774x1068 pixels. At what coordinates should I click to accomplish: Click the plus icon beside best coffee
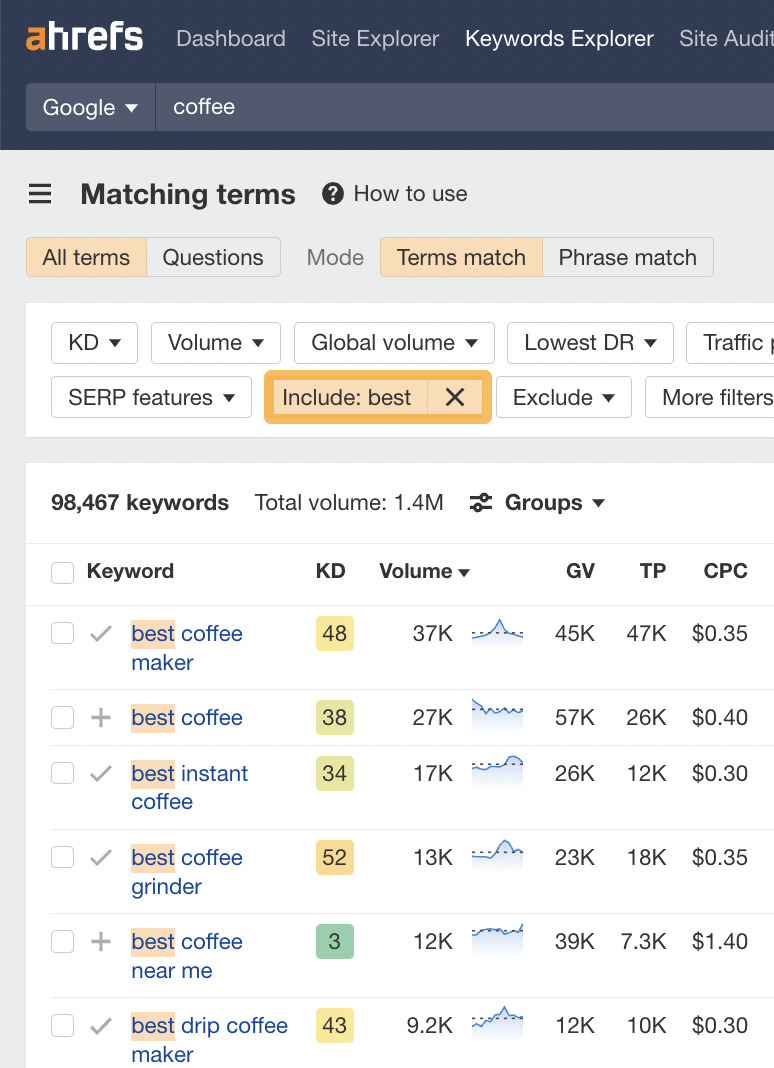click(x=101, y=718)
